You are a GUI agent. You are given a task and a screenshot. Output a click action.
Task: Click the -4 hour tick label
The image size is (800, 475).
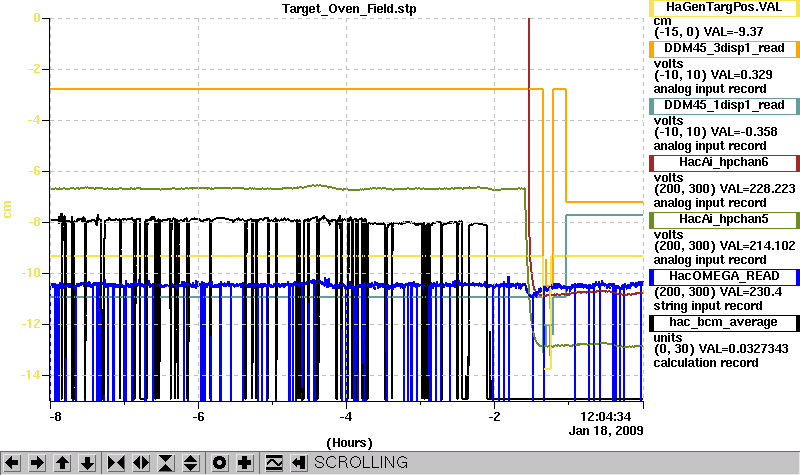click(x=346, y=417)
